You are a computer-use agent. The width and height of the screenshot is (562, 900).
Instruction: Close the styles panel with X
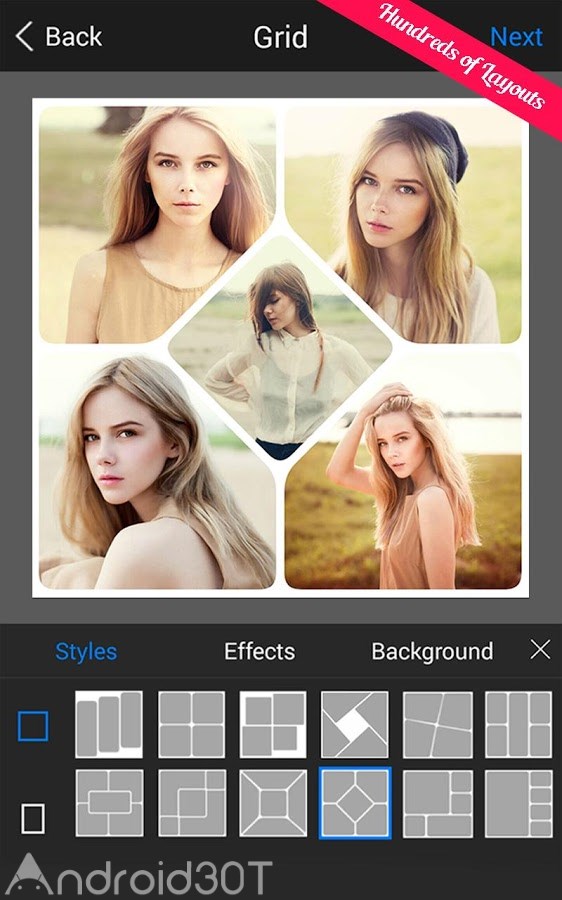[540, 650]
